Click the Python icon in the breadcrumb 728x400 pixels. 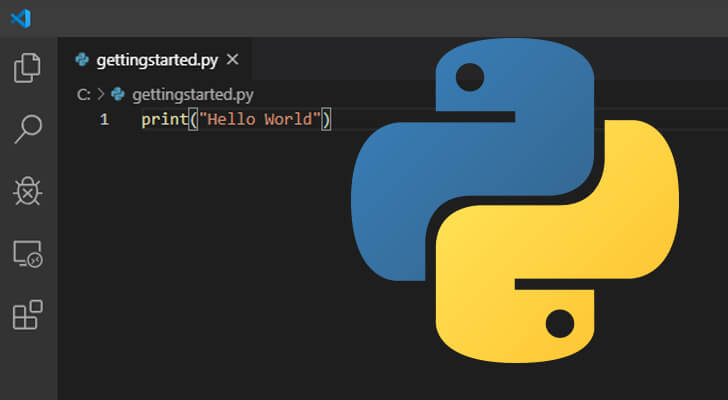pos(118,94)
